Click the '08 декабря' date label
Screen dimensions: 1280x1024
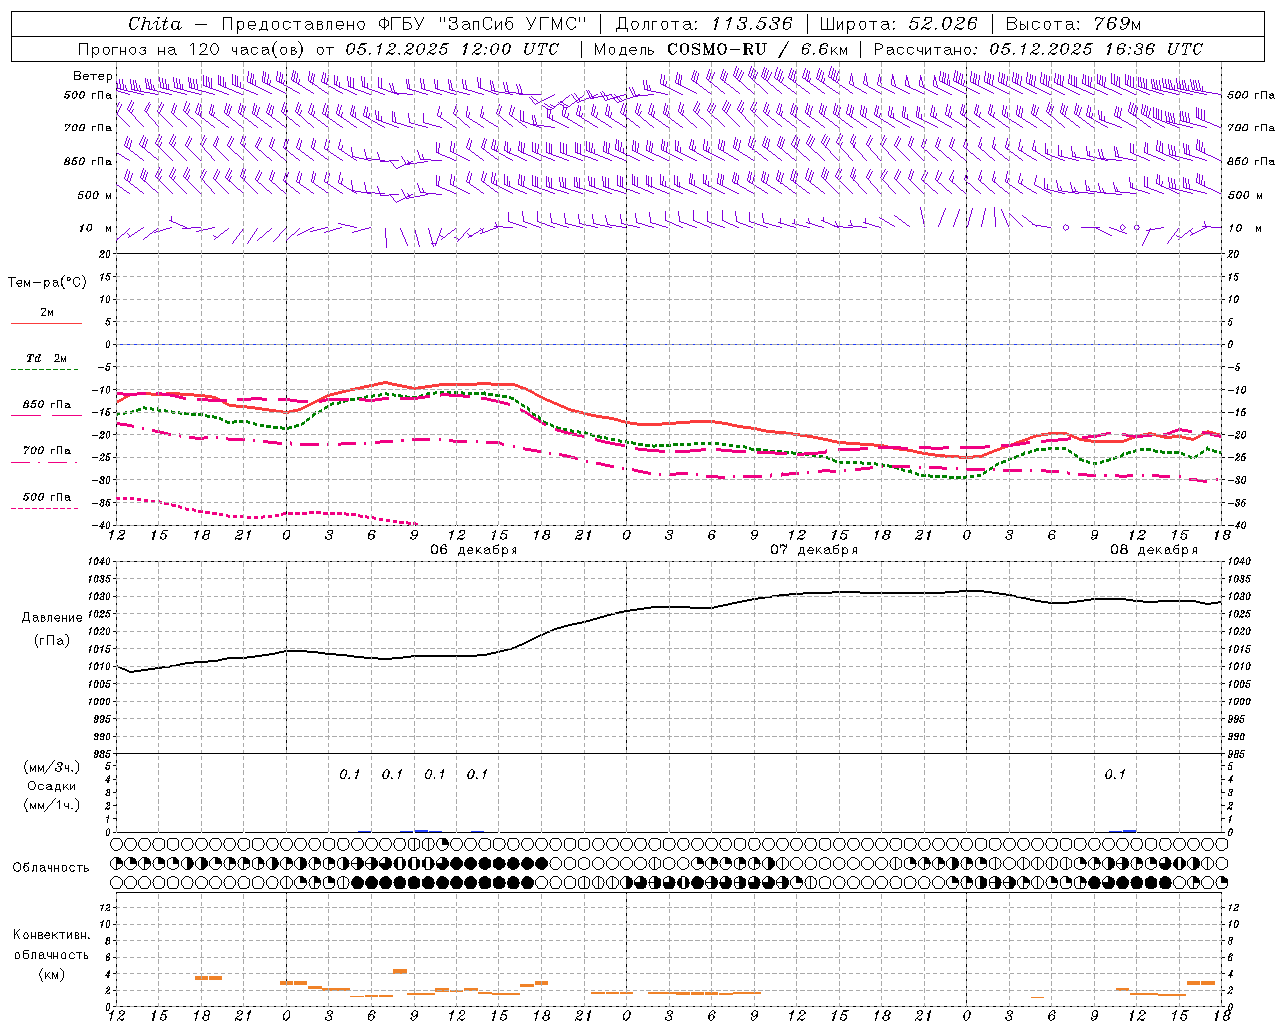click(x=1153, y=550)
